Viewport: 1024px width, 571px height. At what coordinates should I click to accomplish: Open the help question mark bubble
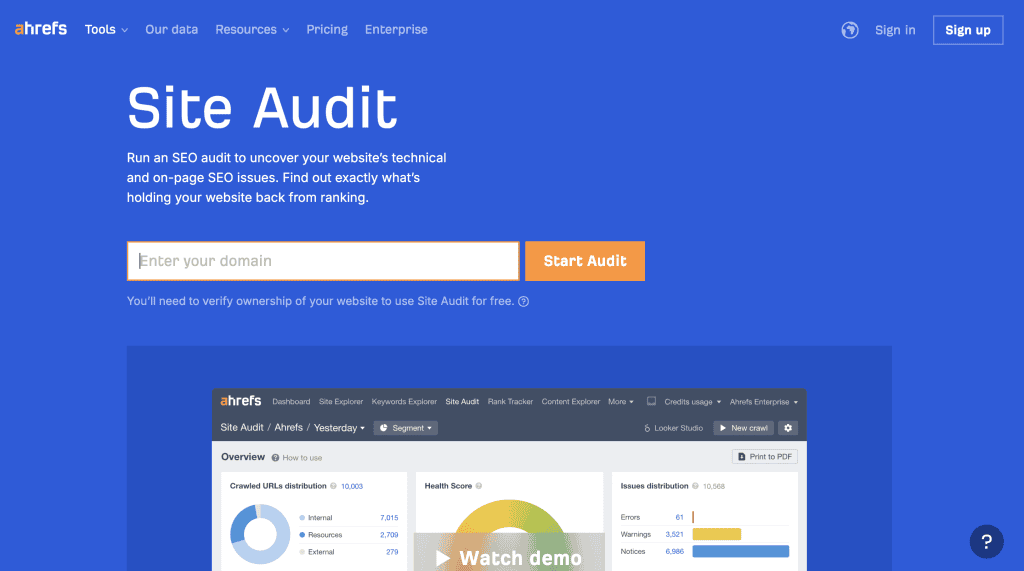[x=986, y=542]
